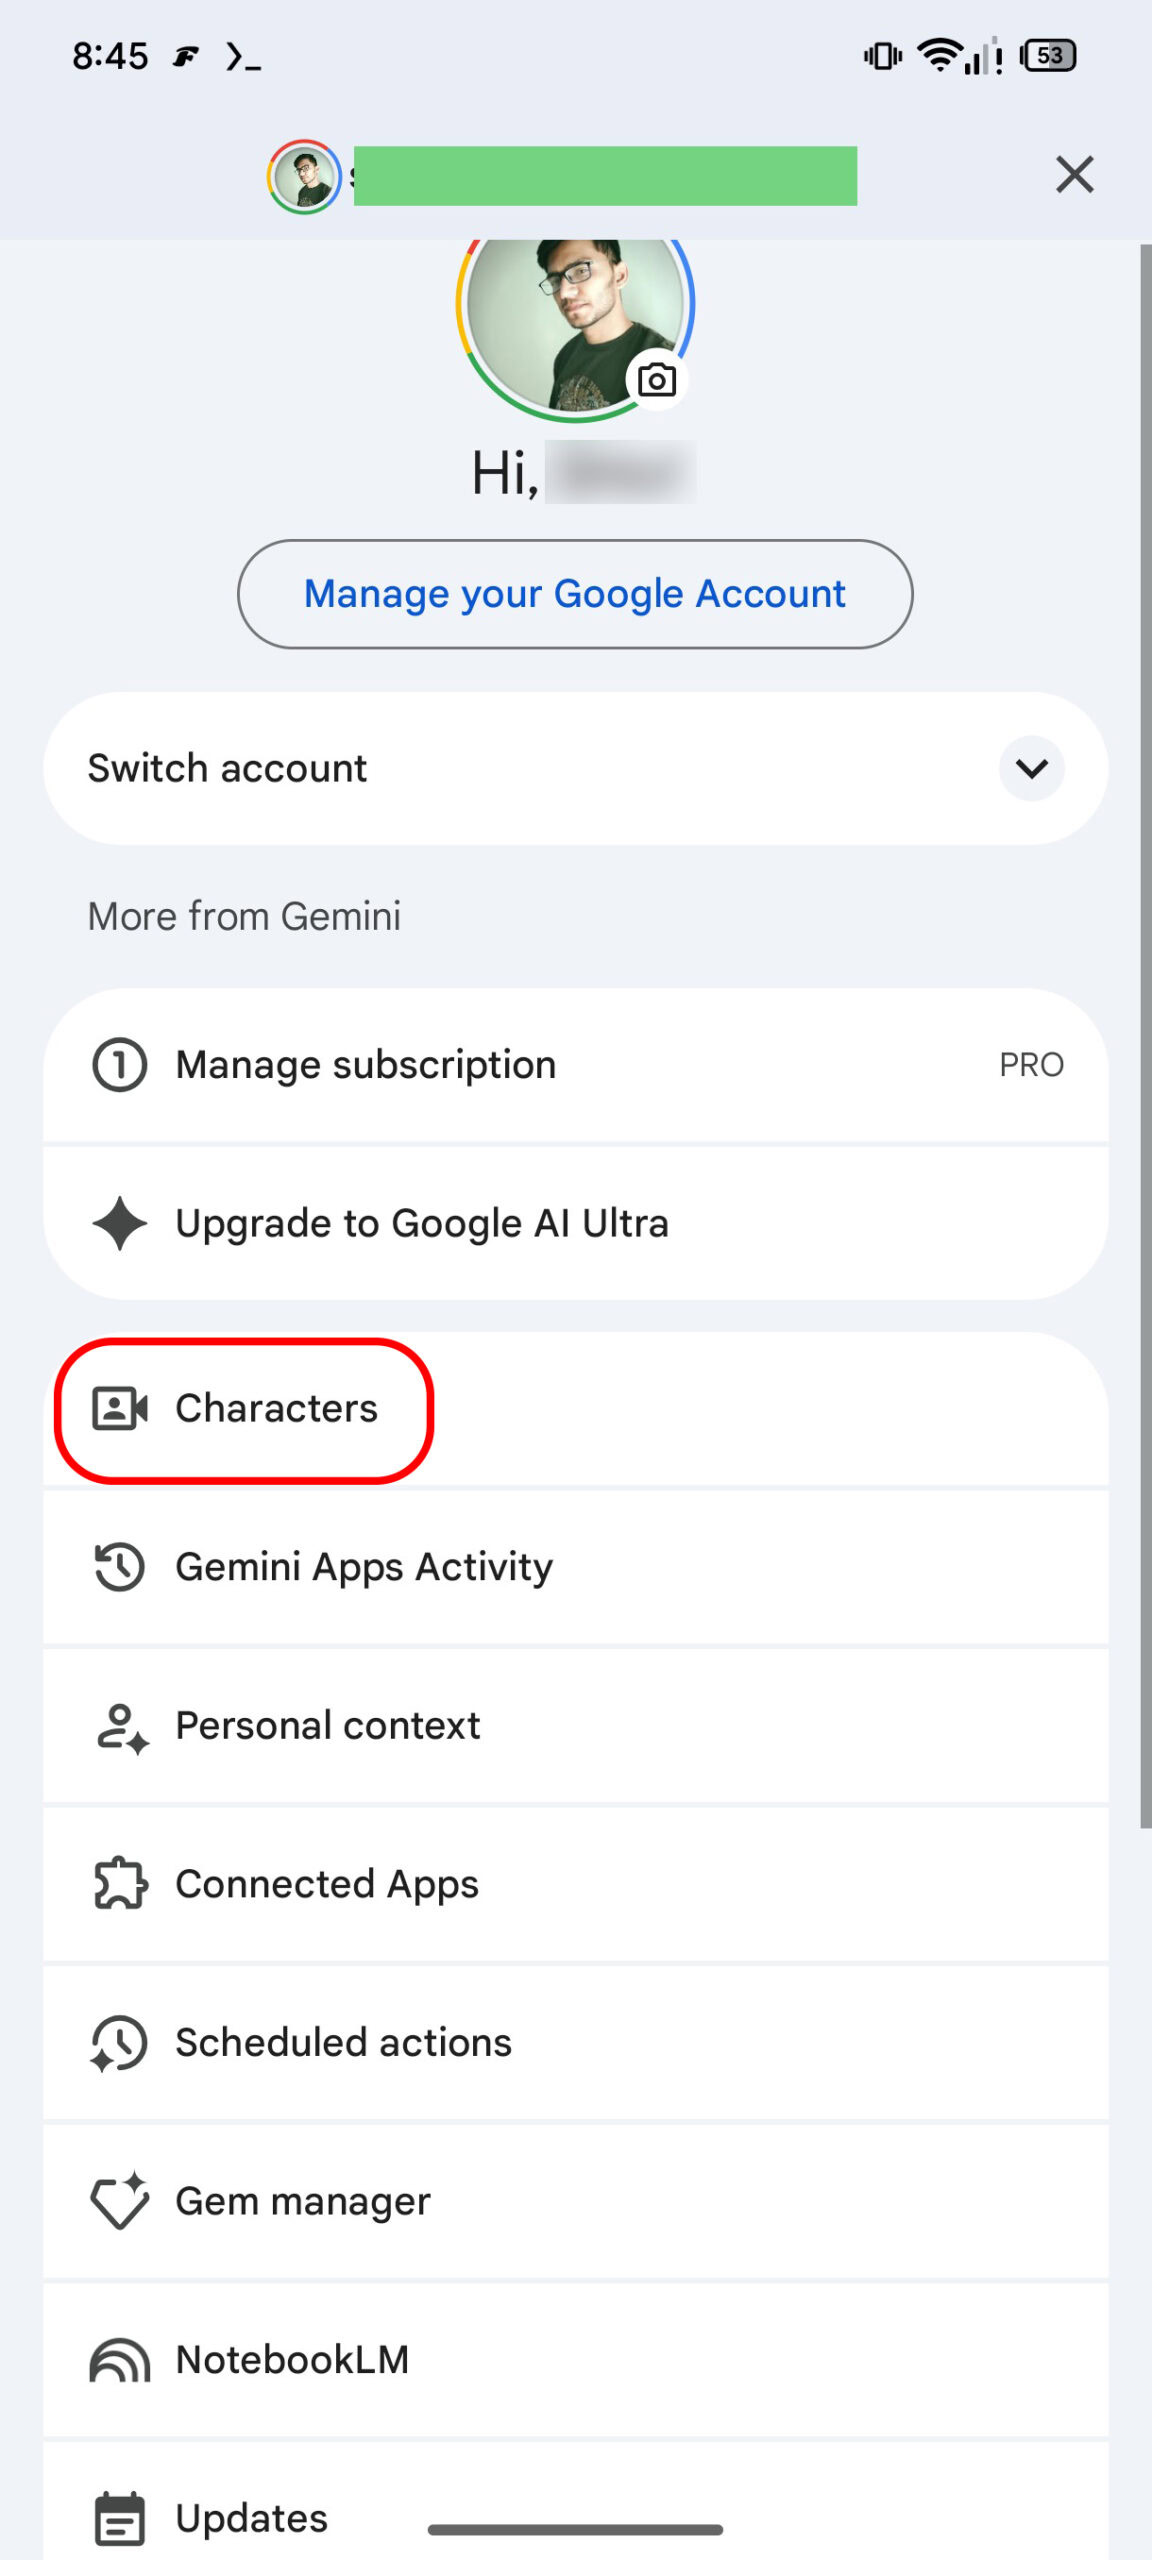Viewport: 1152px width, 2560px height.
Task: Tap the PRO label next to Manage subscription
Action: [1031, 1064]
